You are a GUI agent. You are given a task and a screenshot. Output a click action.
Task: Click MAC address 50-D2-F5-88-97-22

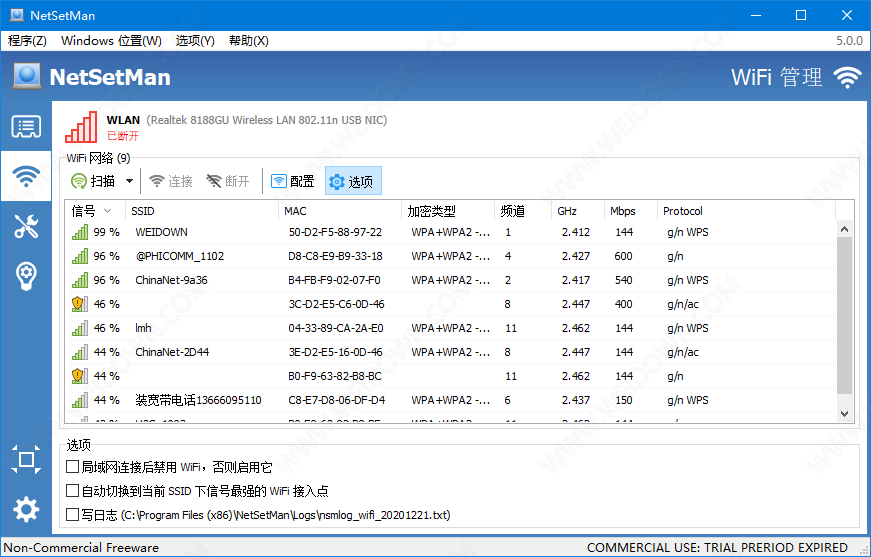tap(335, 232)
